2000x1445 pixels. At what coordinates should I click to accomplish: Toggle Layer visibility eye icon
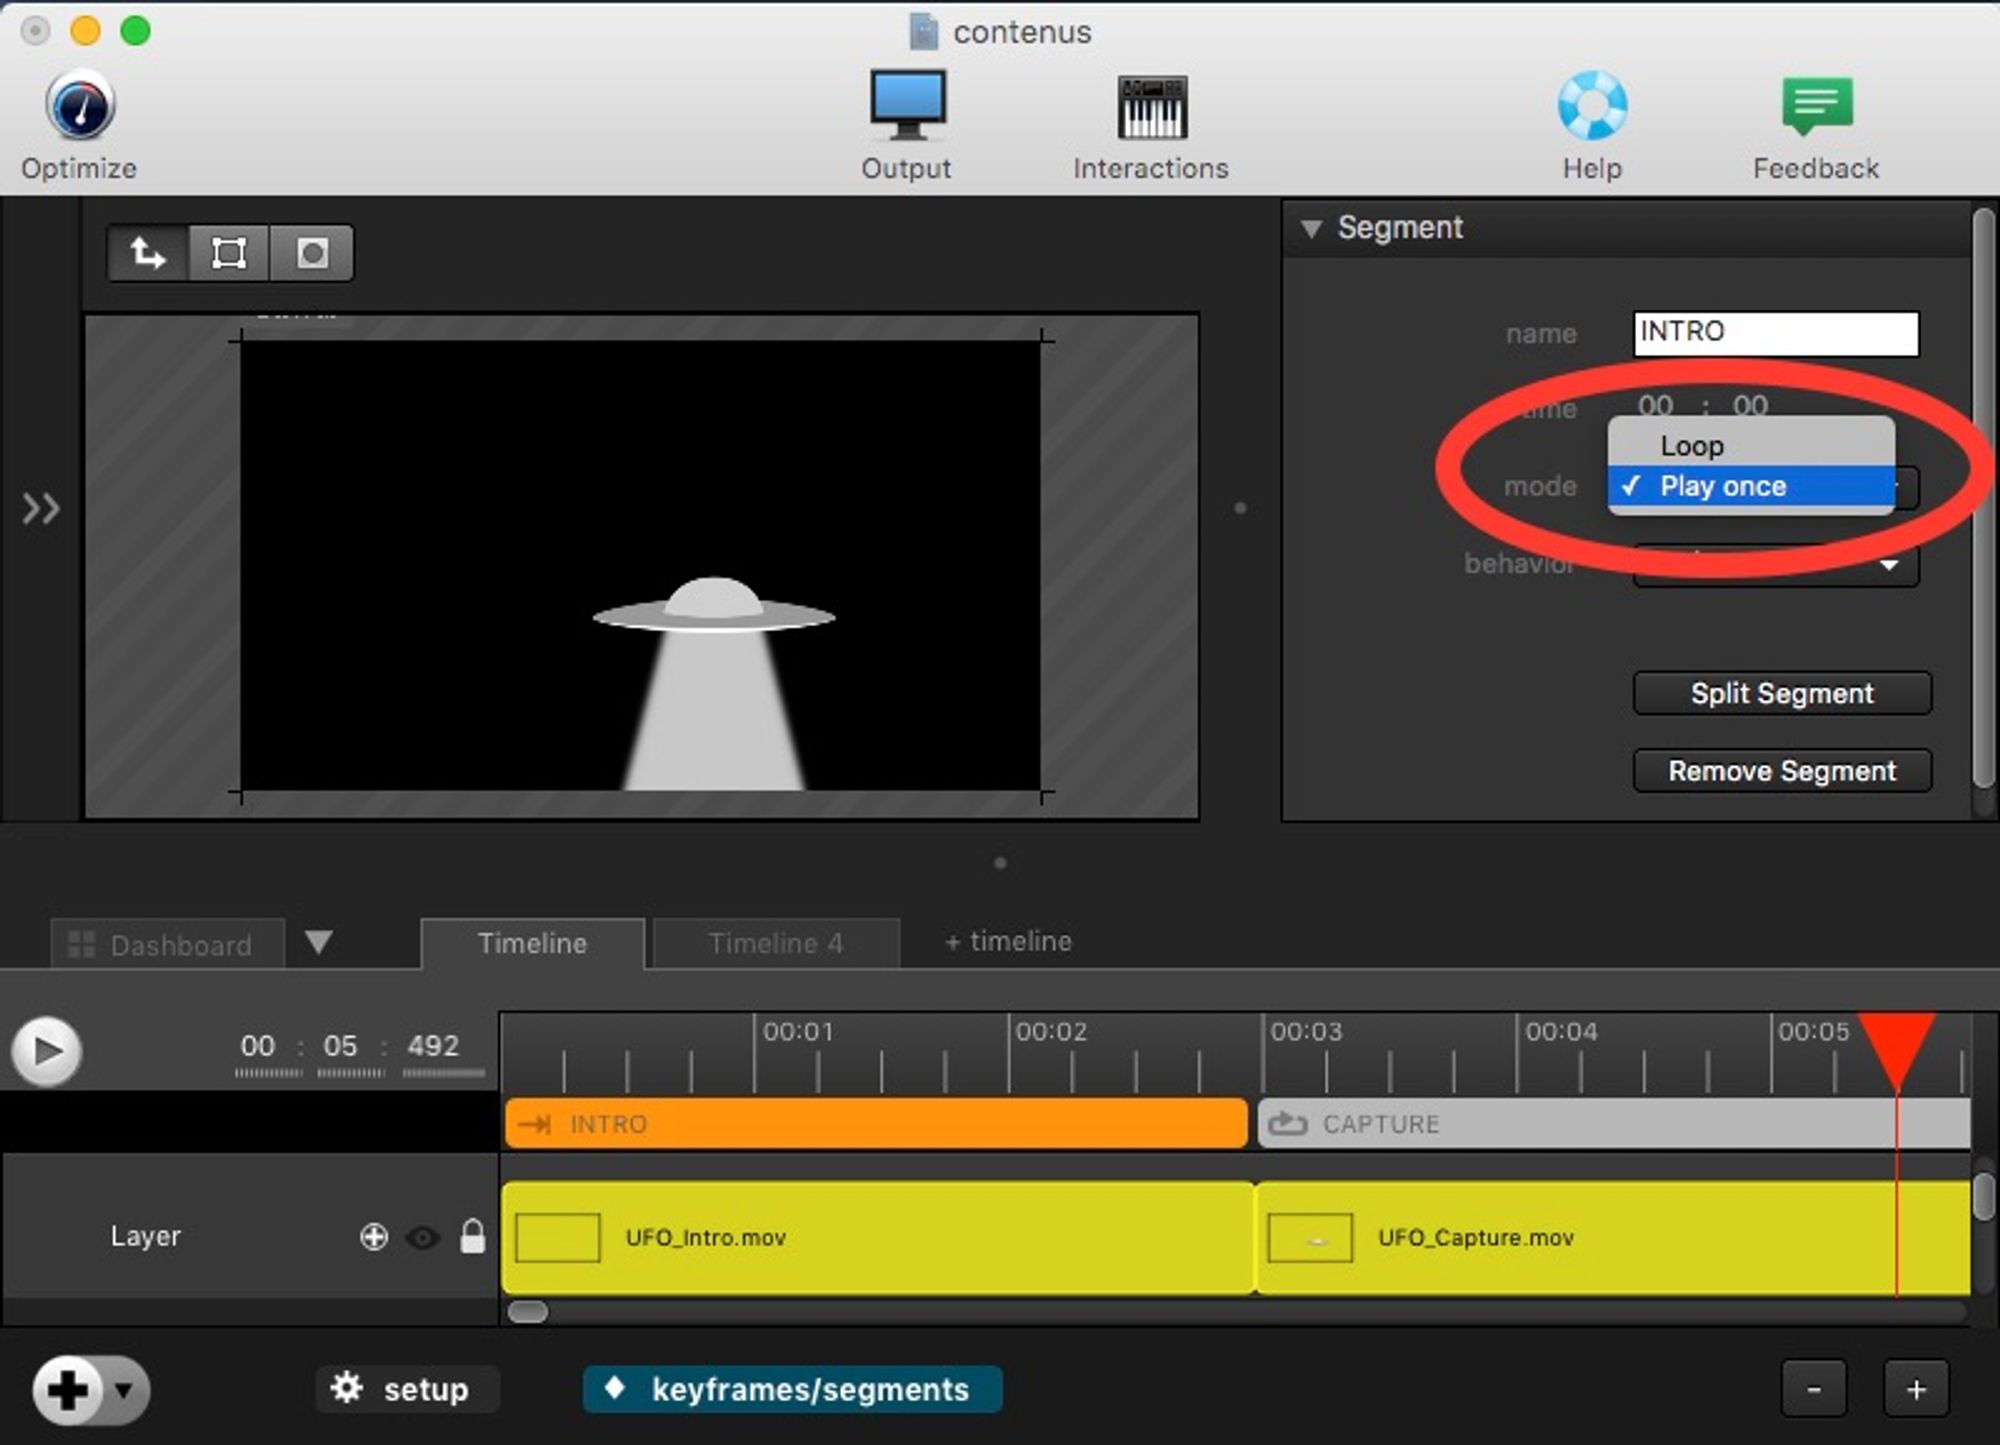coord(423,1238)
